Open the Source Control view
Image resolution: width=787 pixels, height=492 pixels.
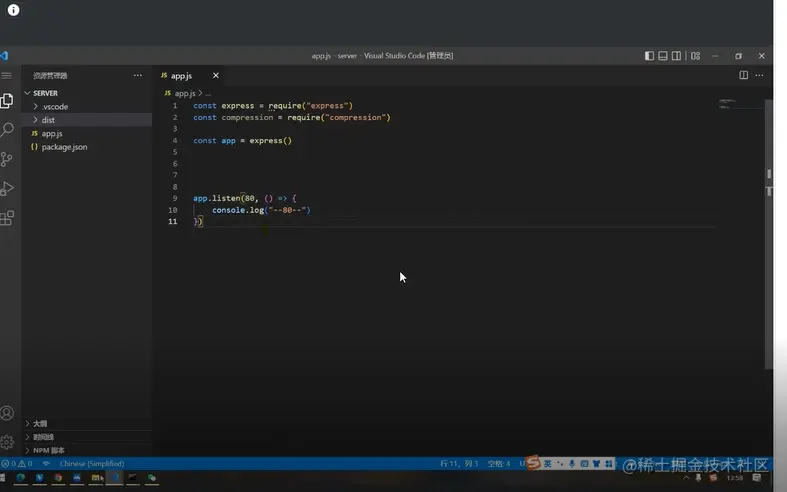pos(7,159)
